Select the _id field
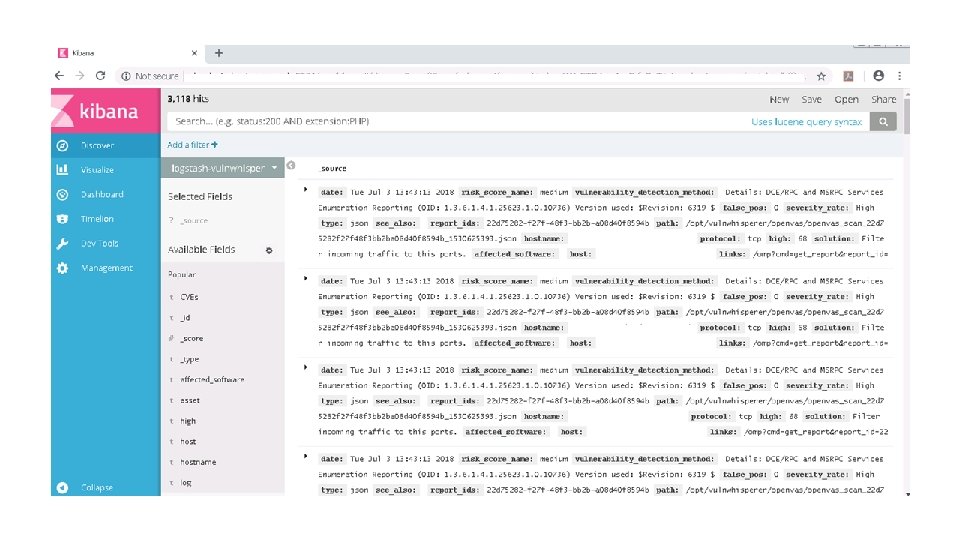 185,318
